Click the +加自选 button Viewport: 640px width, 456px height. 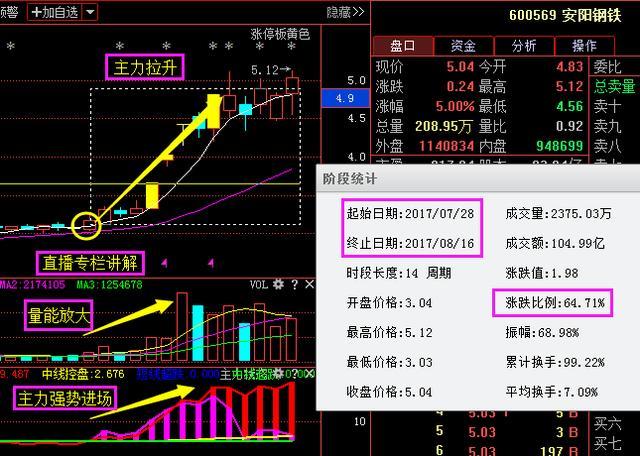[x=55, y=12]
